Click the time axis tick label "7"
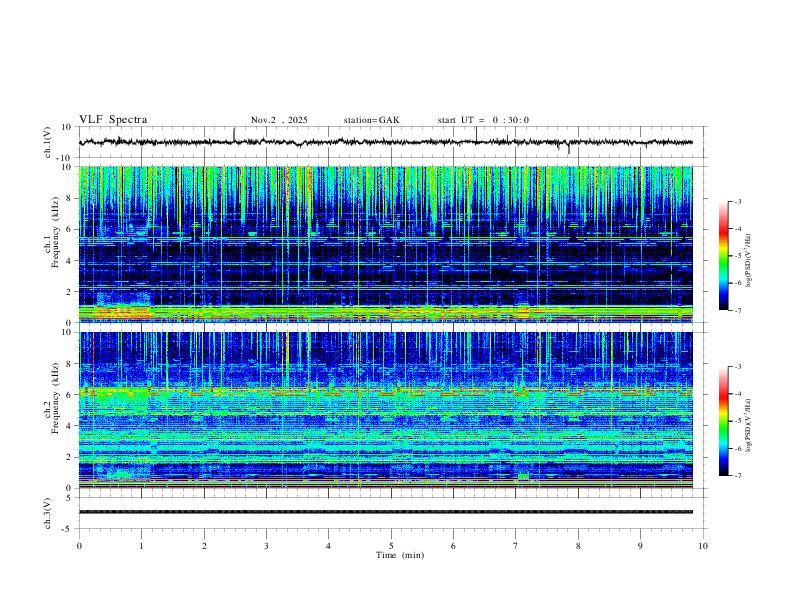Viewport: 792px width, 612px height. point(516,546)
